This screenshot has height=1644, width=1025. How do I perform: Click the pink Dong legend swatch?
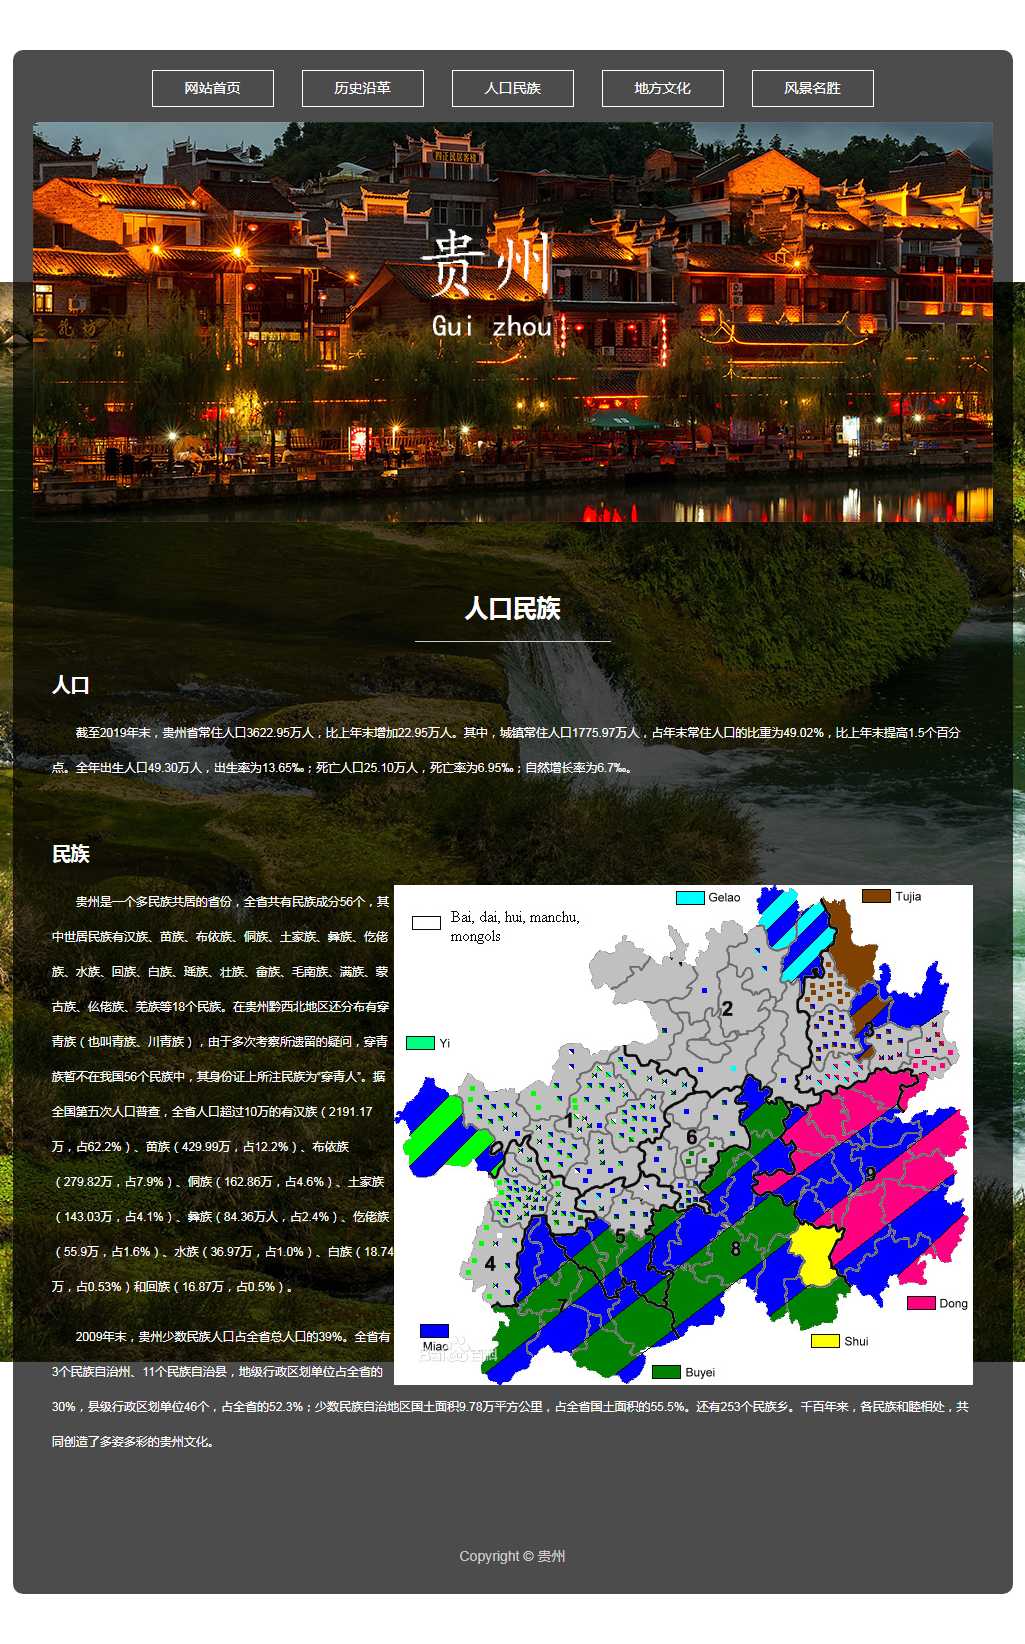point(921,1303)
